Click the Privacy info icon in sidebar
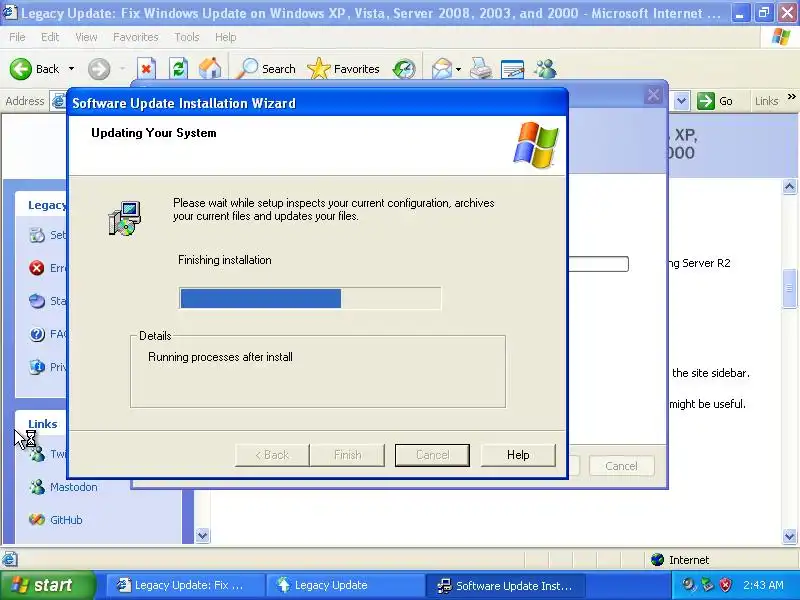The width and height of the screenshot is (800, 600). pos(37,367)
